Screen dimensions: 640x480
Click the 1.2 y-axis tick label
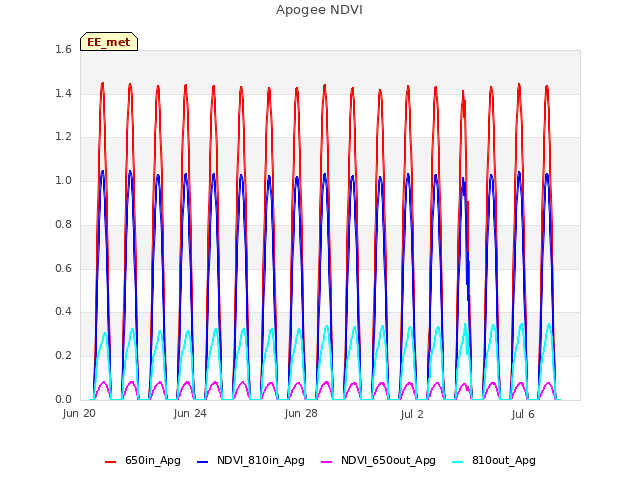tap(63, 136)
